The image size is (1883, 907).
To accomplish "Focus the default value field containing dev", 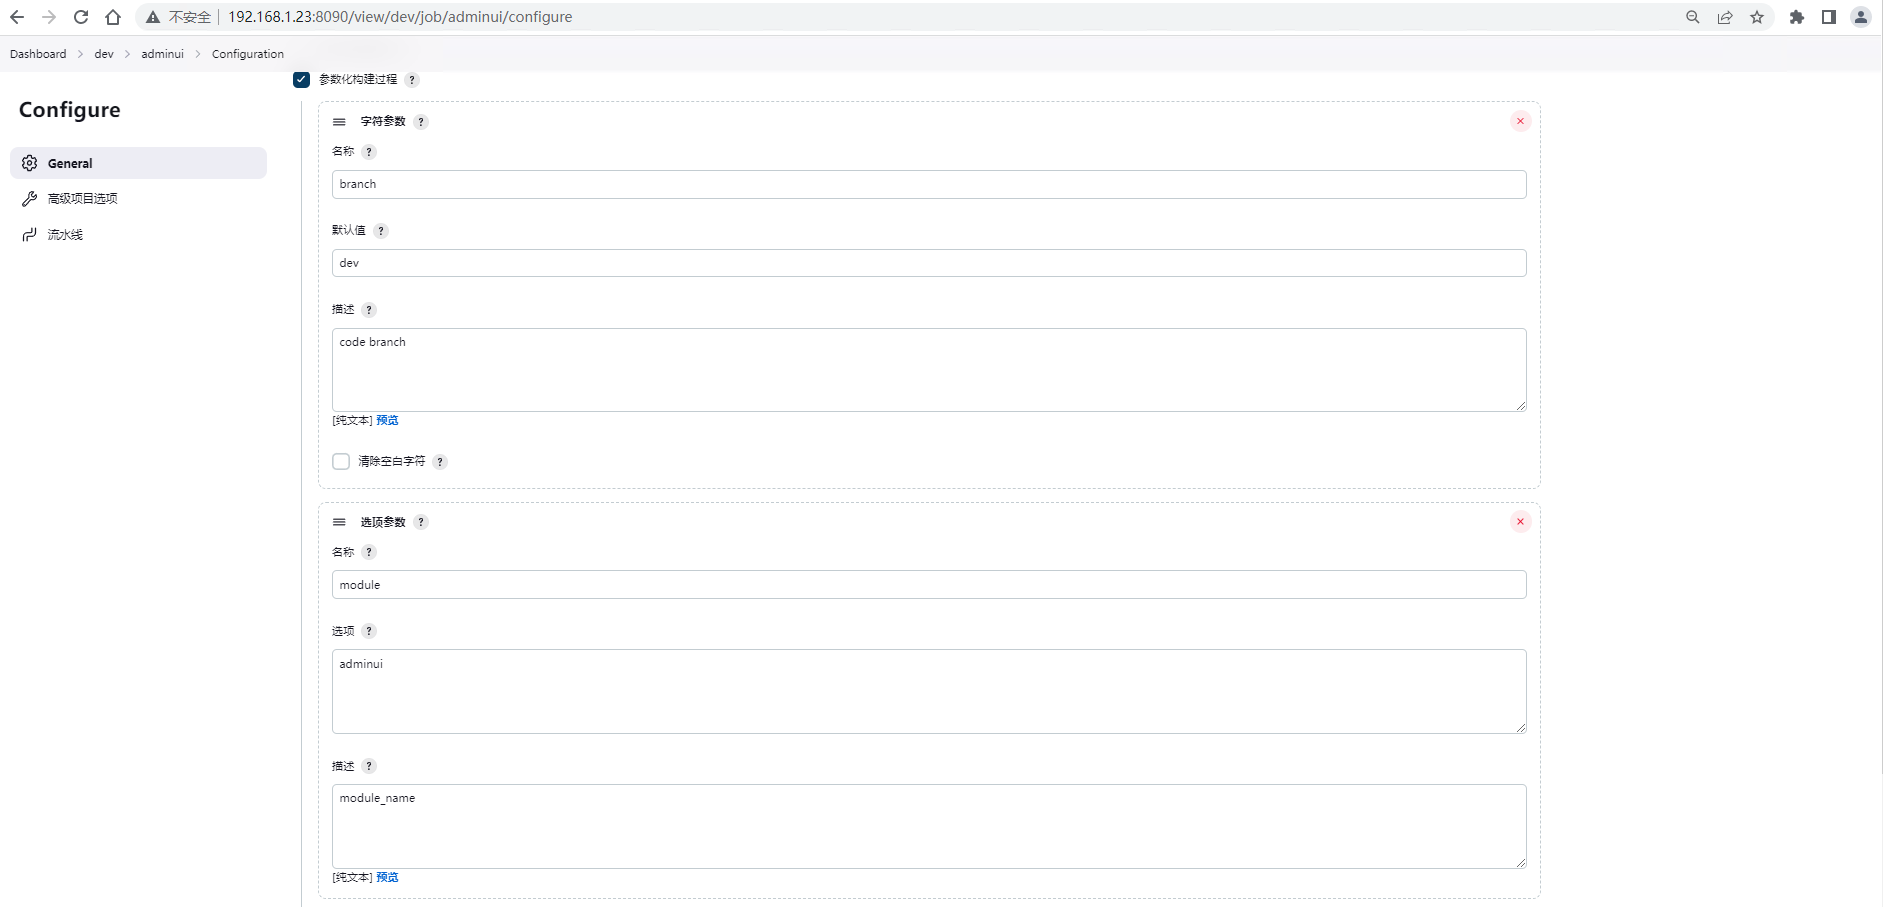I will (929, 263).
